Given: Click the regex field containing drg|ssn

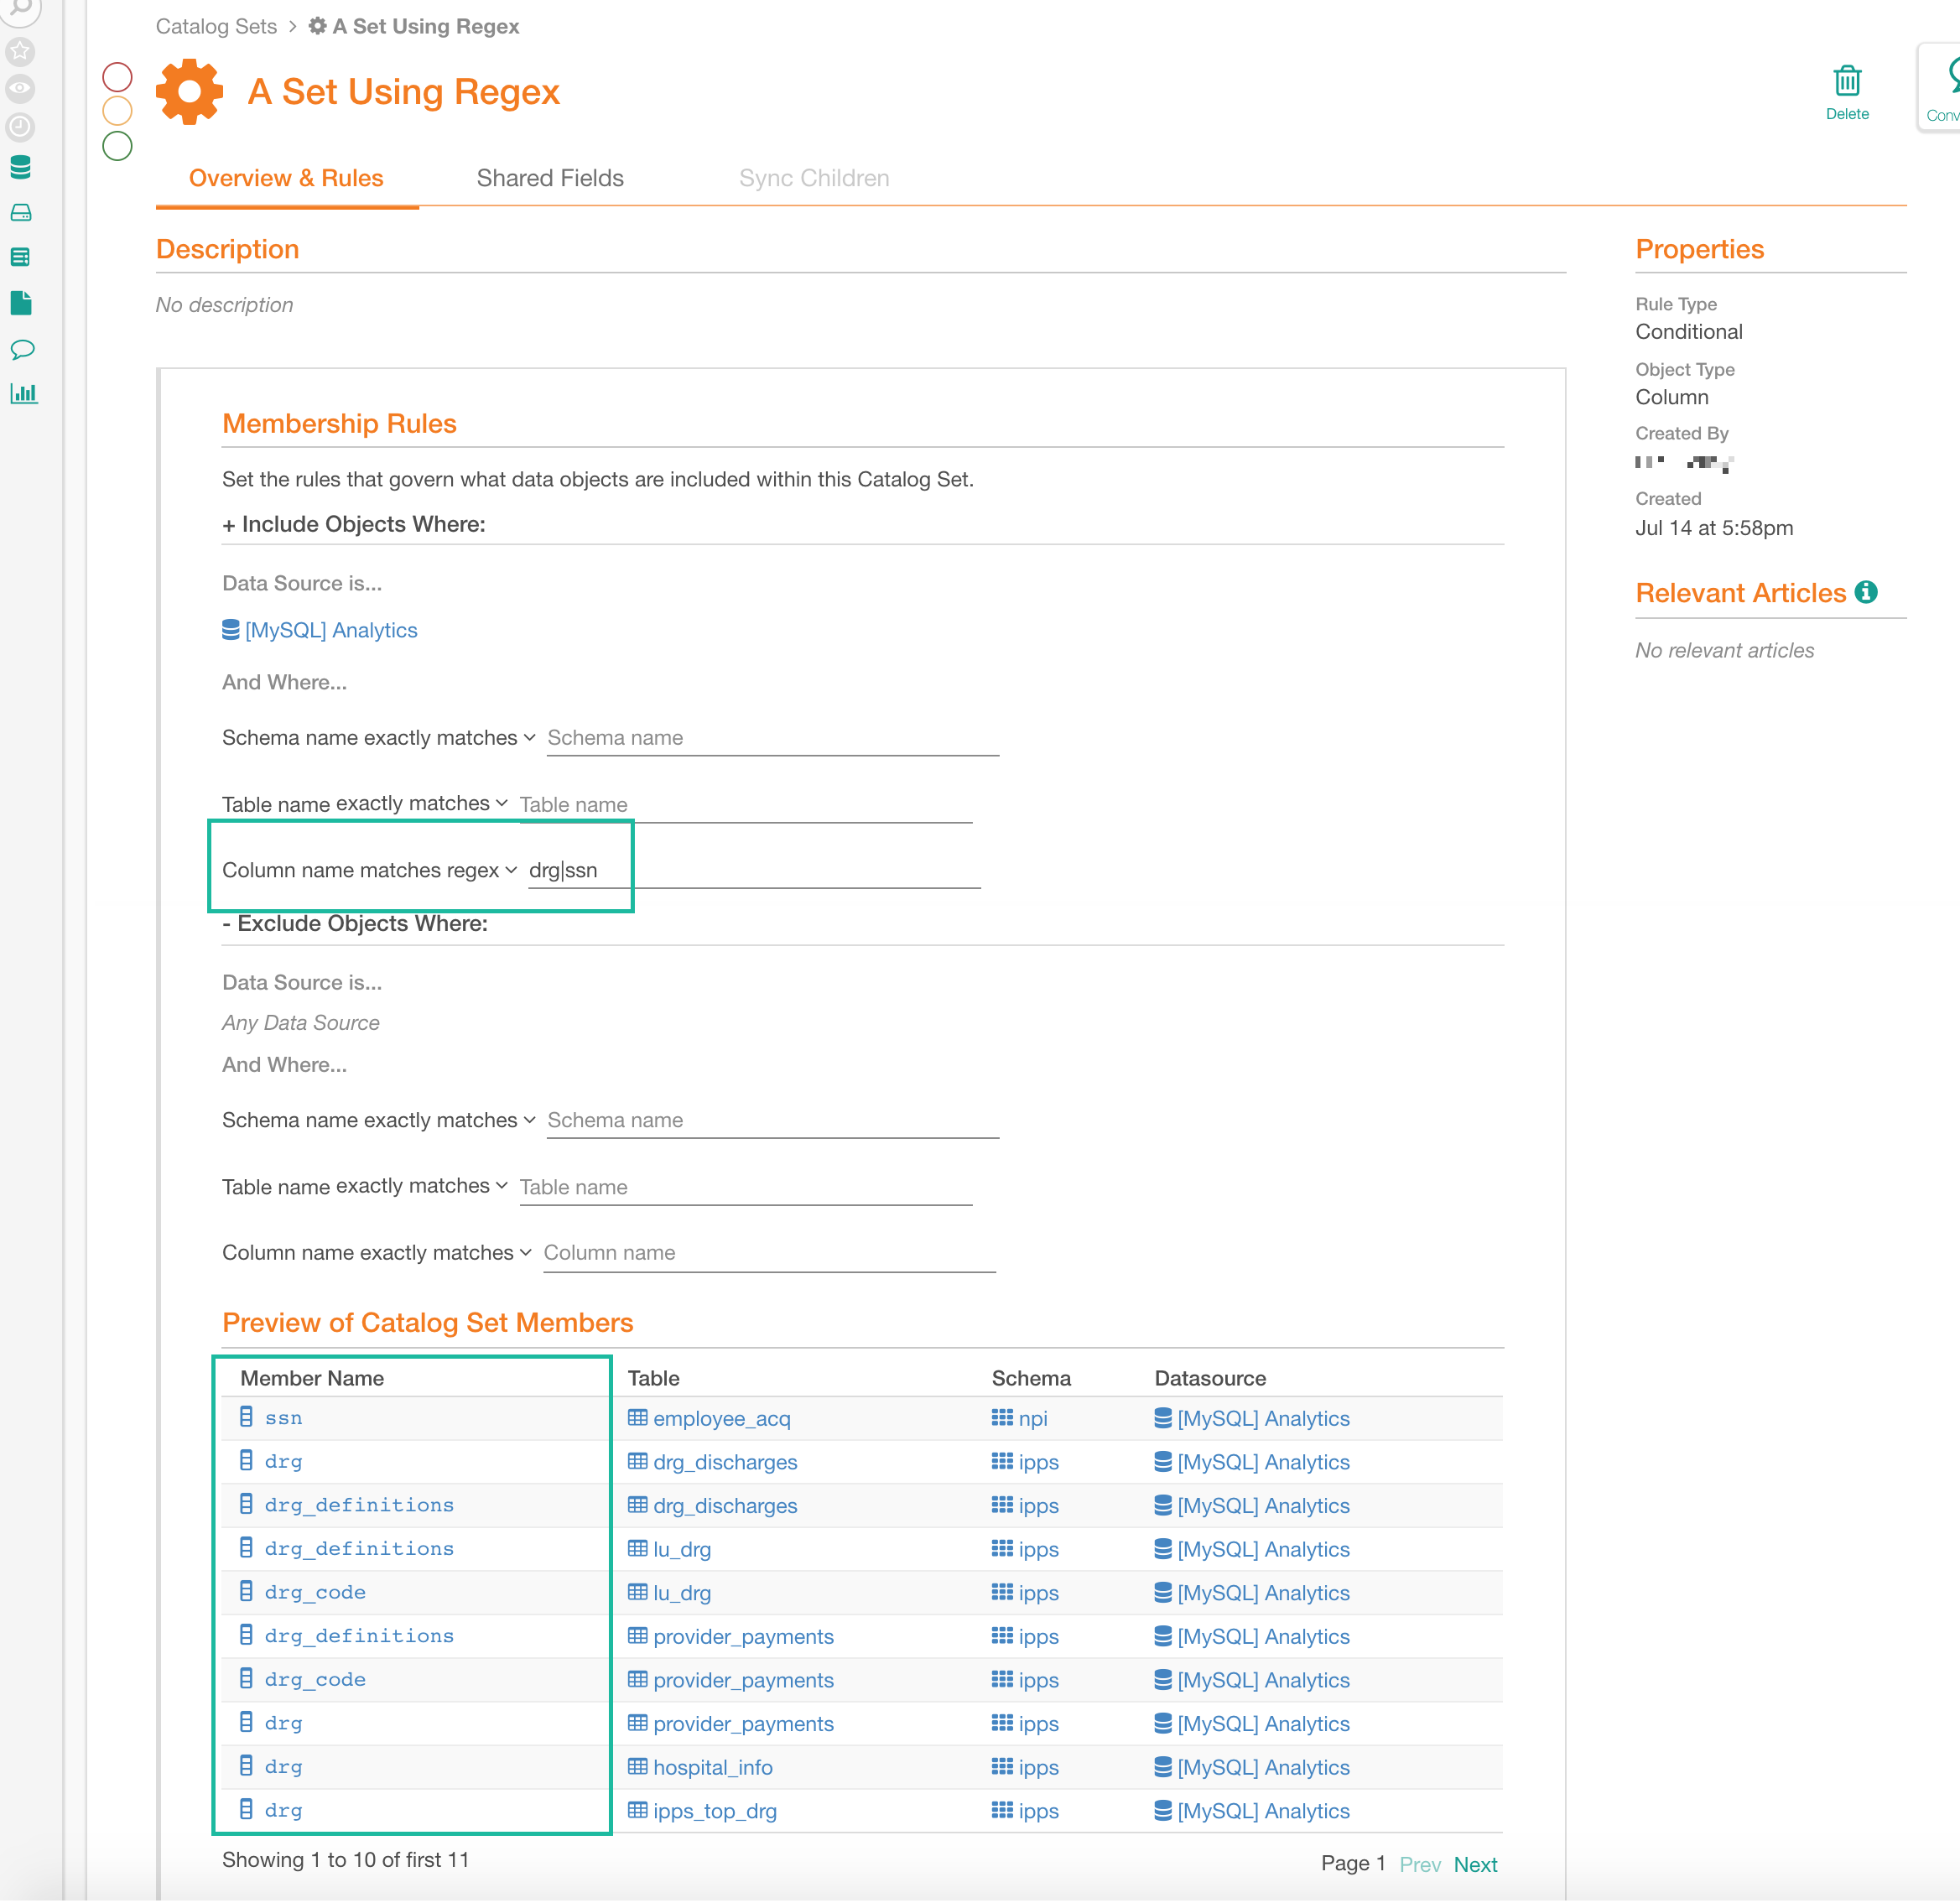Looking at the screenshot, I should point(754,871).
